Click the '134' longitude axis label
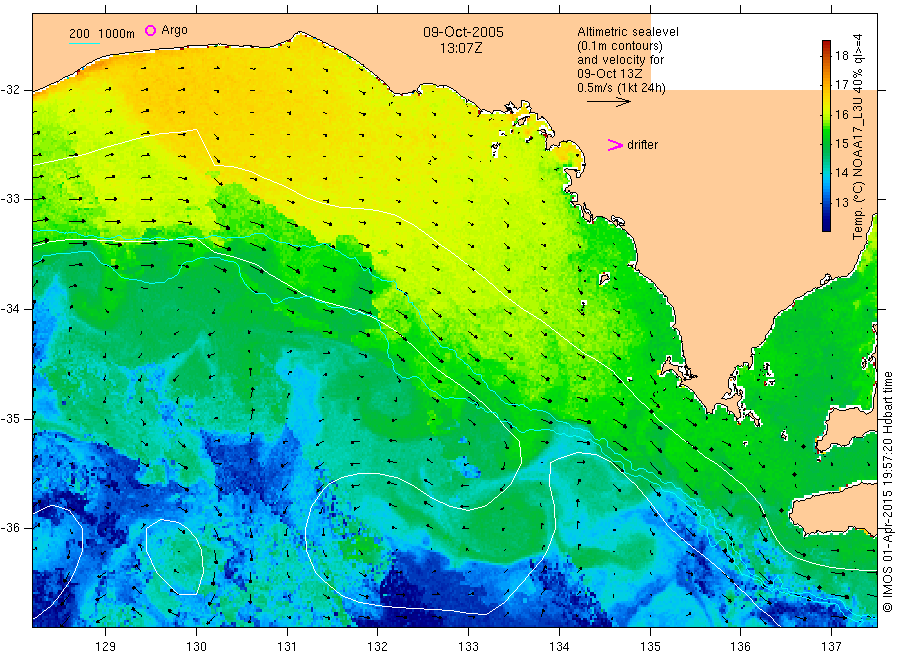The image size is (900, 660). (559, 646)
